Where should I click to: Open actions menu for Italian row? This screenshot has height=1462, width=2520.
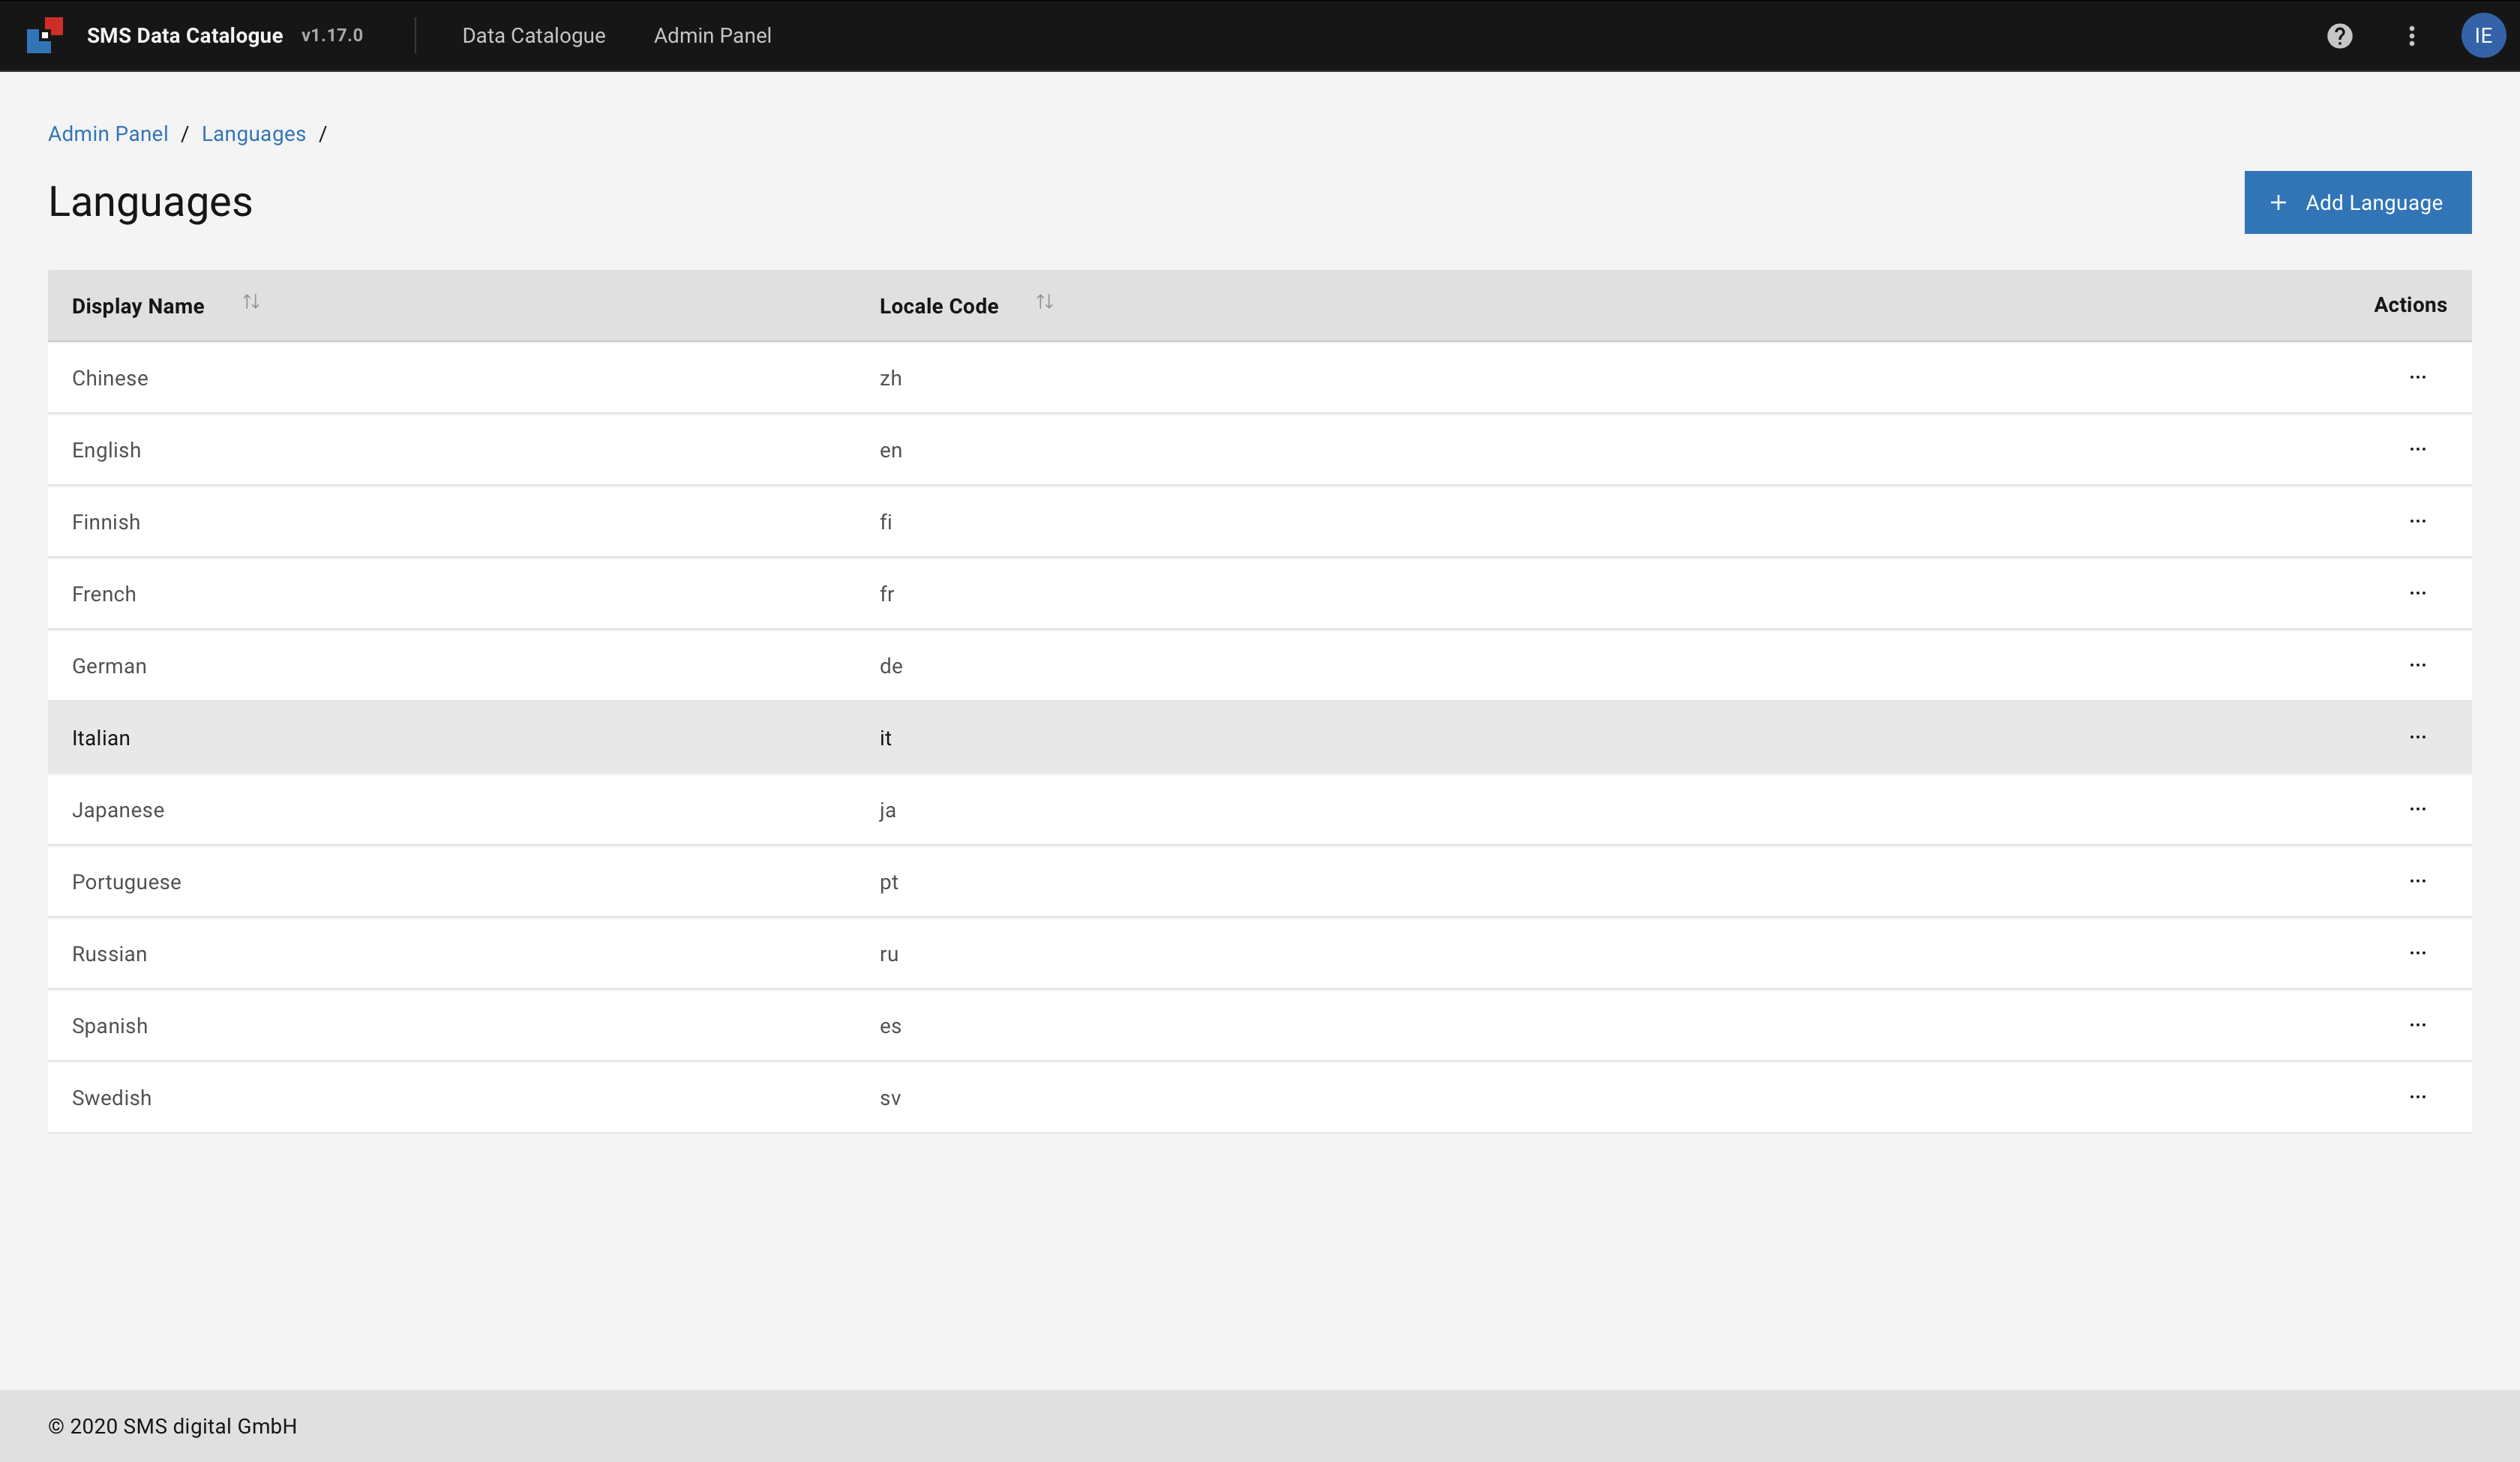[2417, 737]
